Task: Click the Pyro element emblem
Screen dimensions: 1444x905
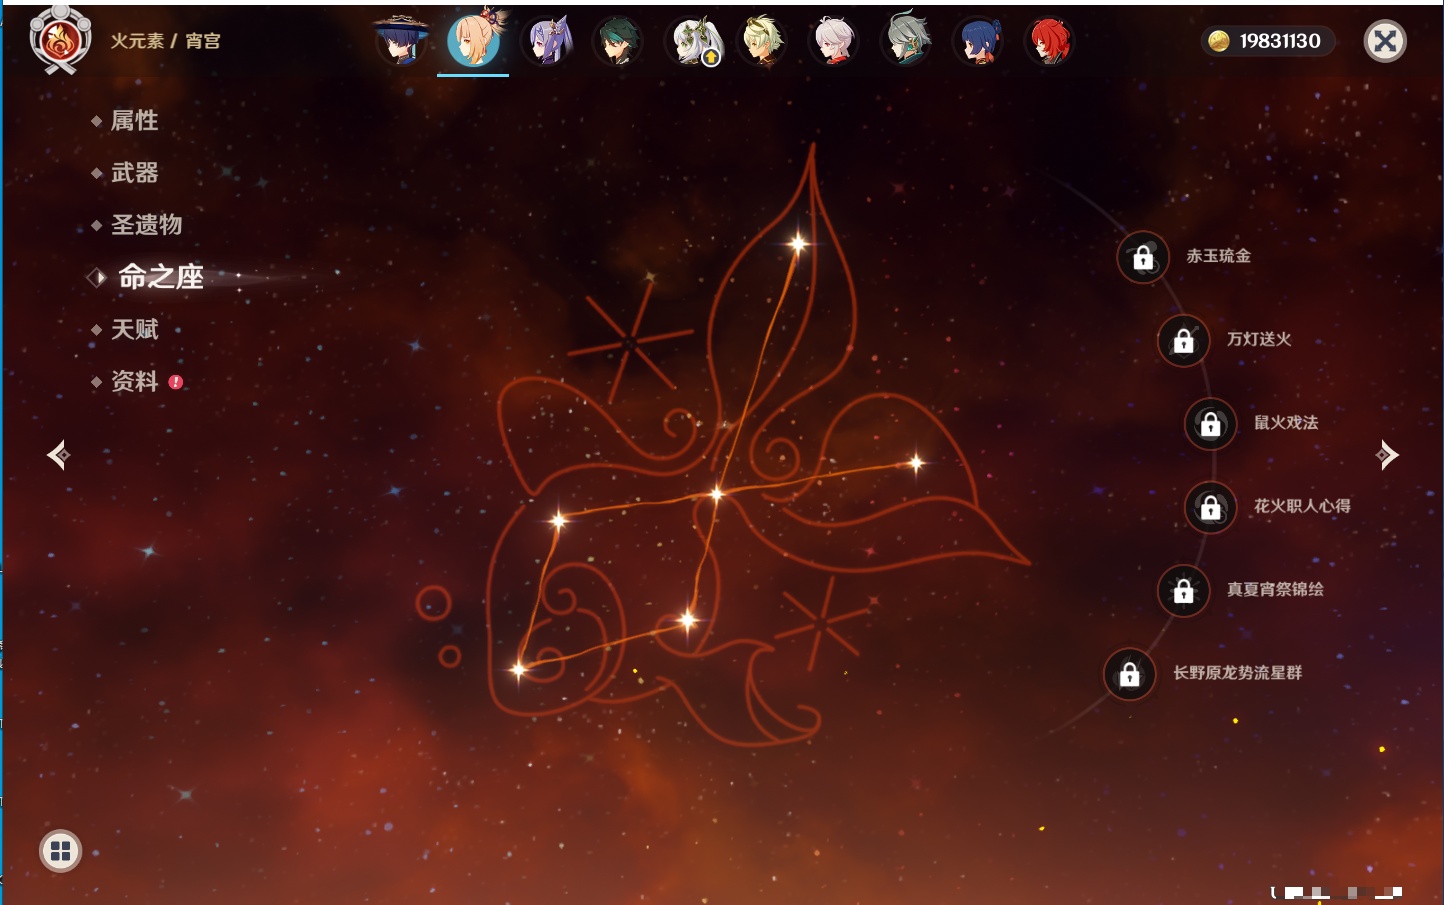Action: click(60, 40)
